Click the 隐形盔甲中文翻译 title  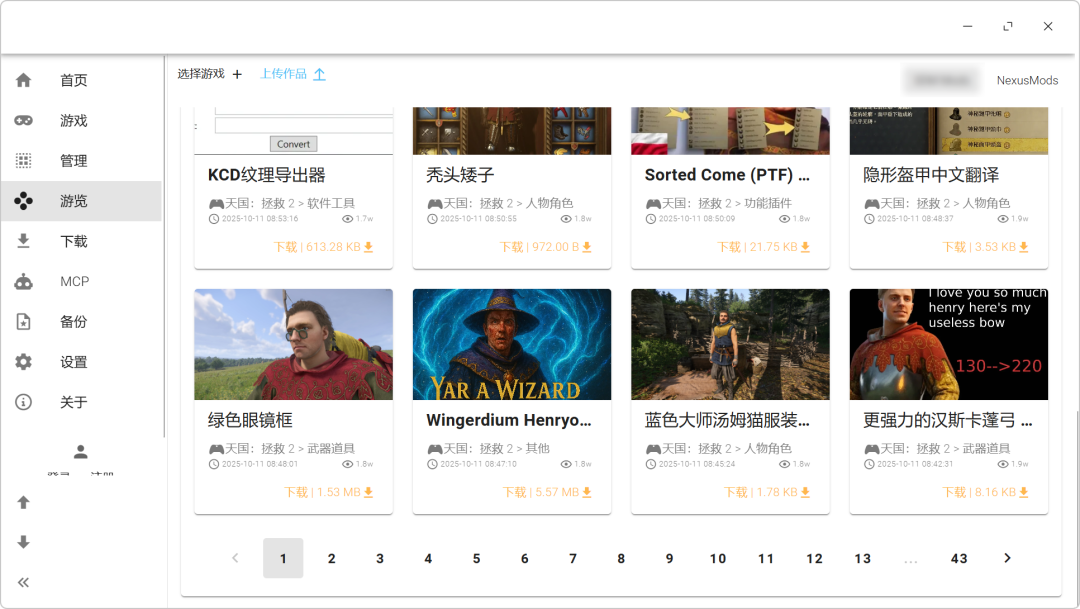[931, 175]
